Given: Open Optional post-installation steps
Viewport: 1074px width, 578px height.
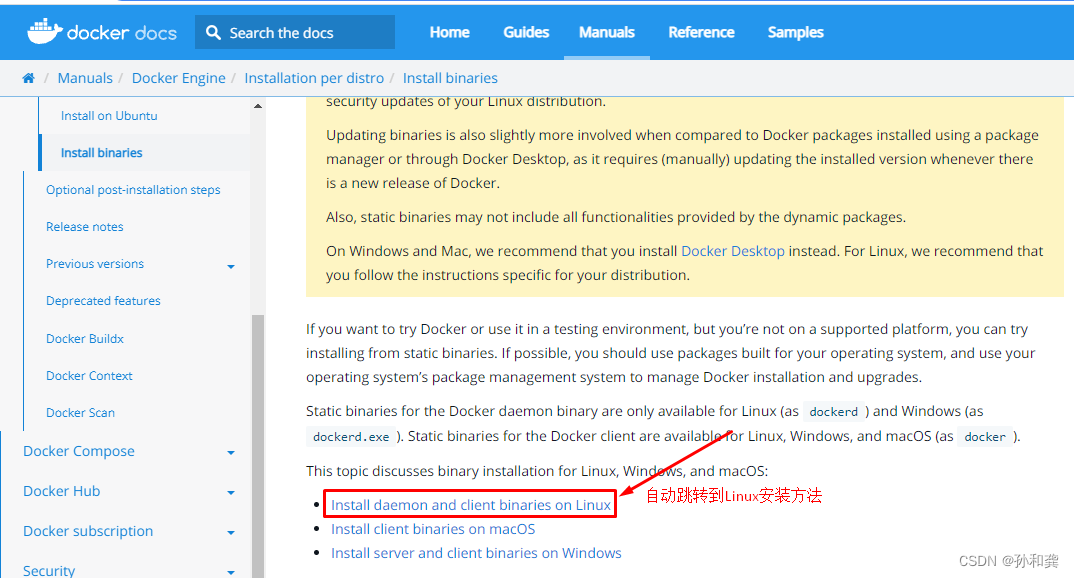Looking at the screenshot, I should click(x=133, y=190).
